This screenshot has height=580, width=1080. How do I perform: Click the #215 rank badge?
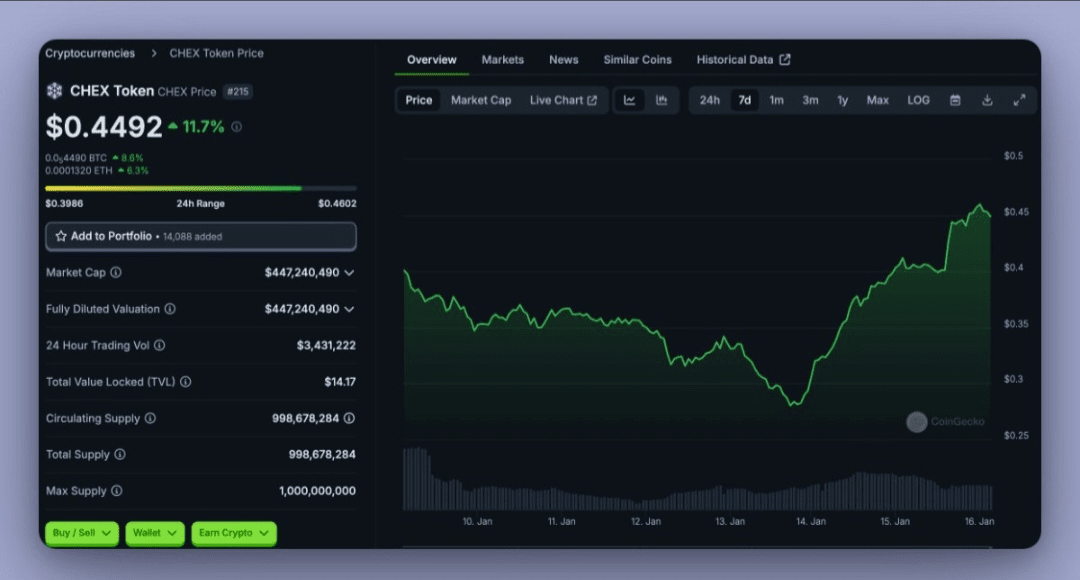pos(238,92)
